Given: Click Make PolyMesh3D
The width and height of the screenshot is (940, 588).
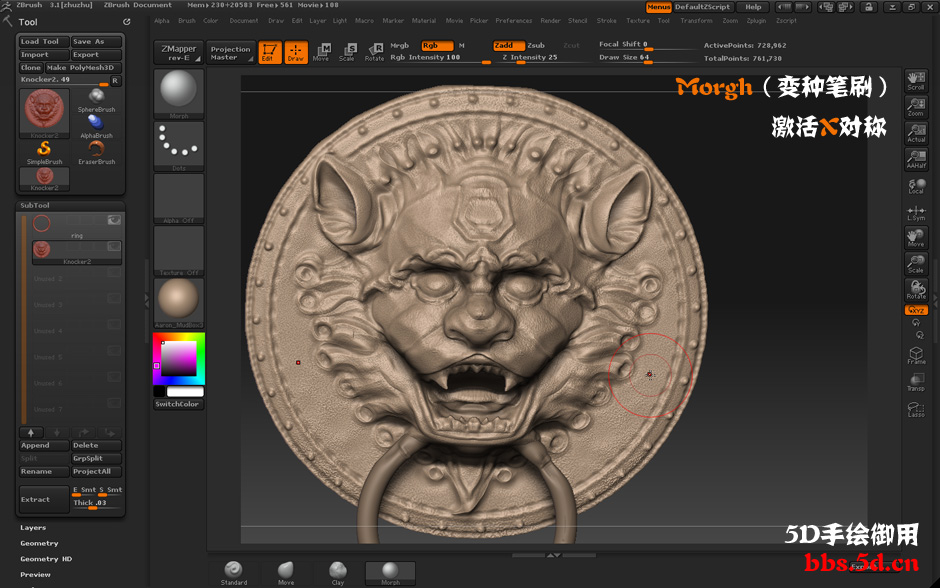Looking at the screenshot, I should (83, 68).
